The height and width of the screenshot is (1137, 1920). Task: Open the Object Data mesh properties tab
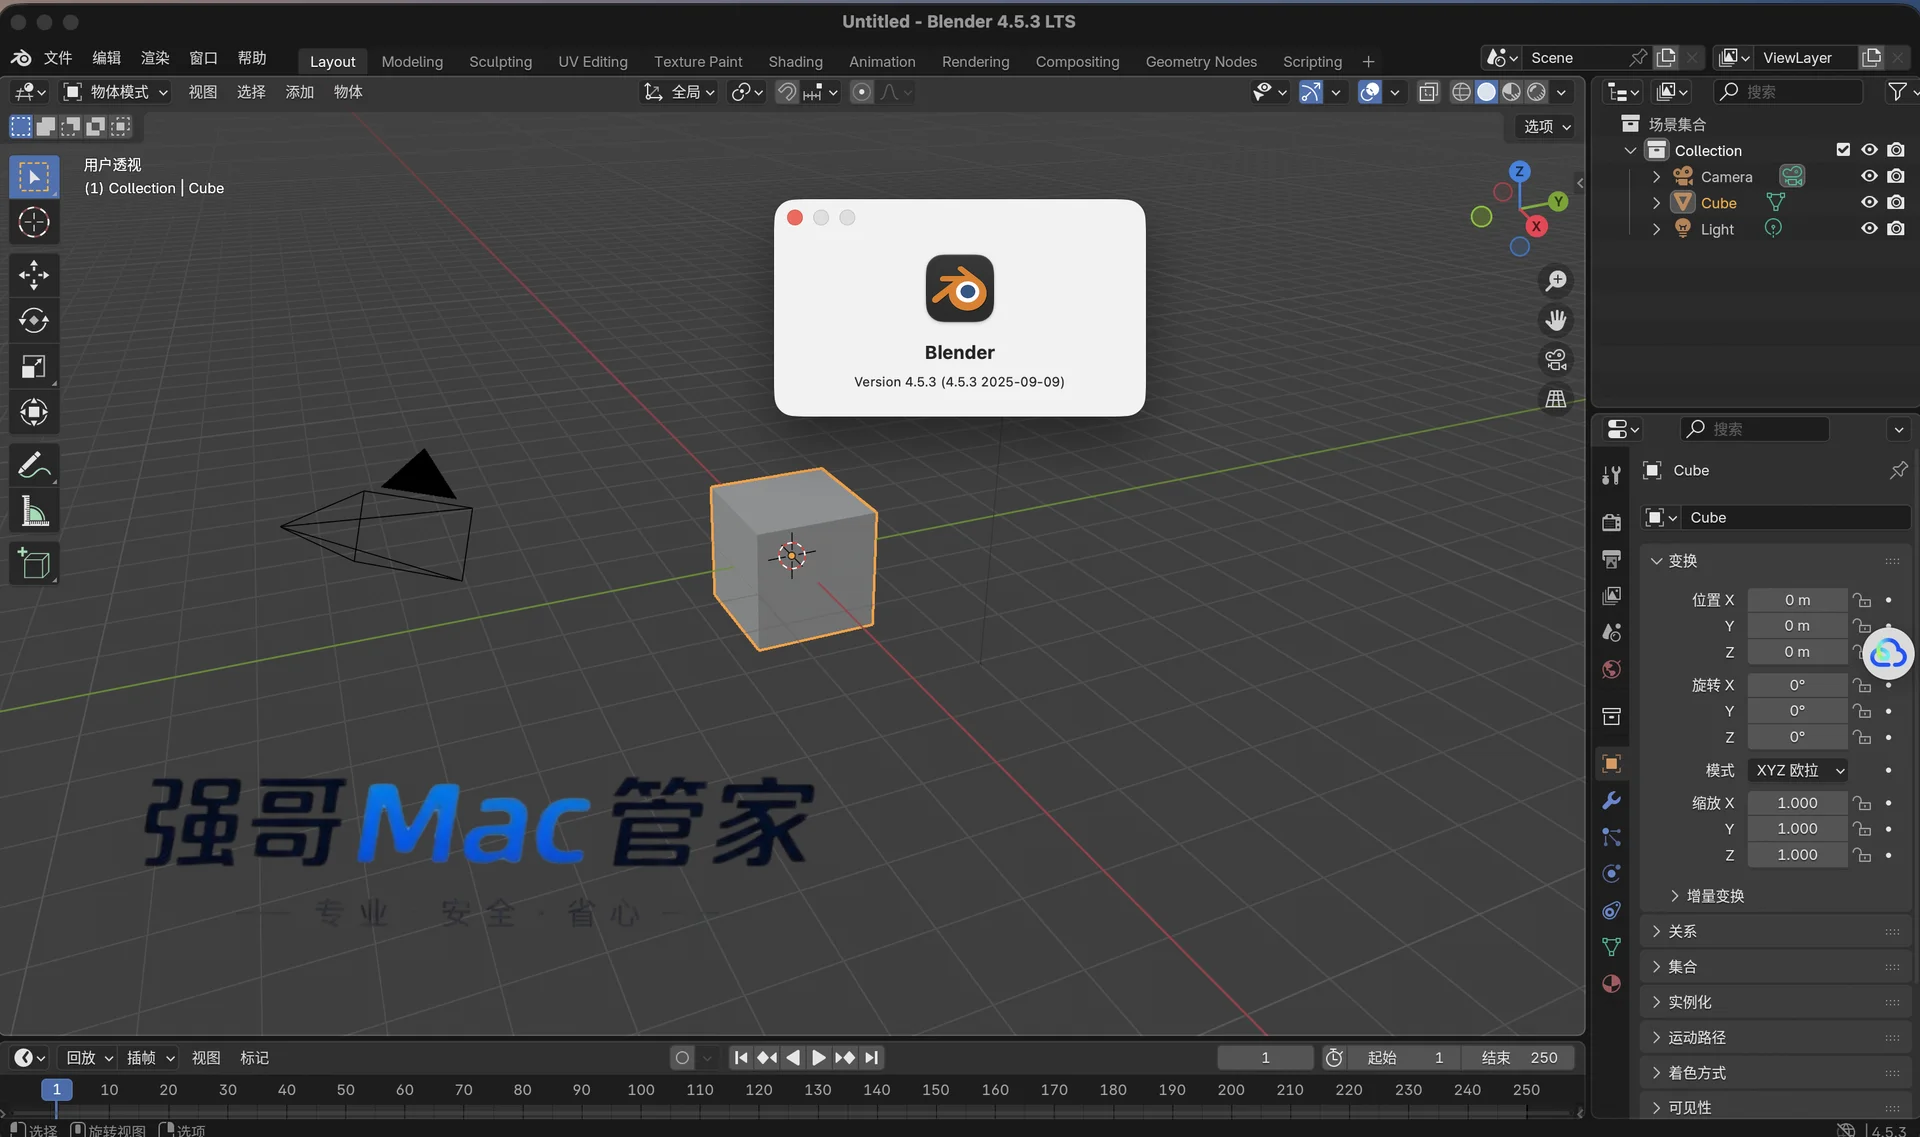click(1611, 946)
